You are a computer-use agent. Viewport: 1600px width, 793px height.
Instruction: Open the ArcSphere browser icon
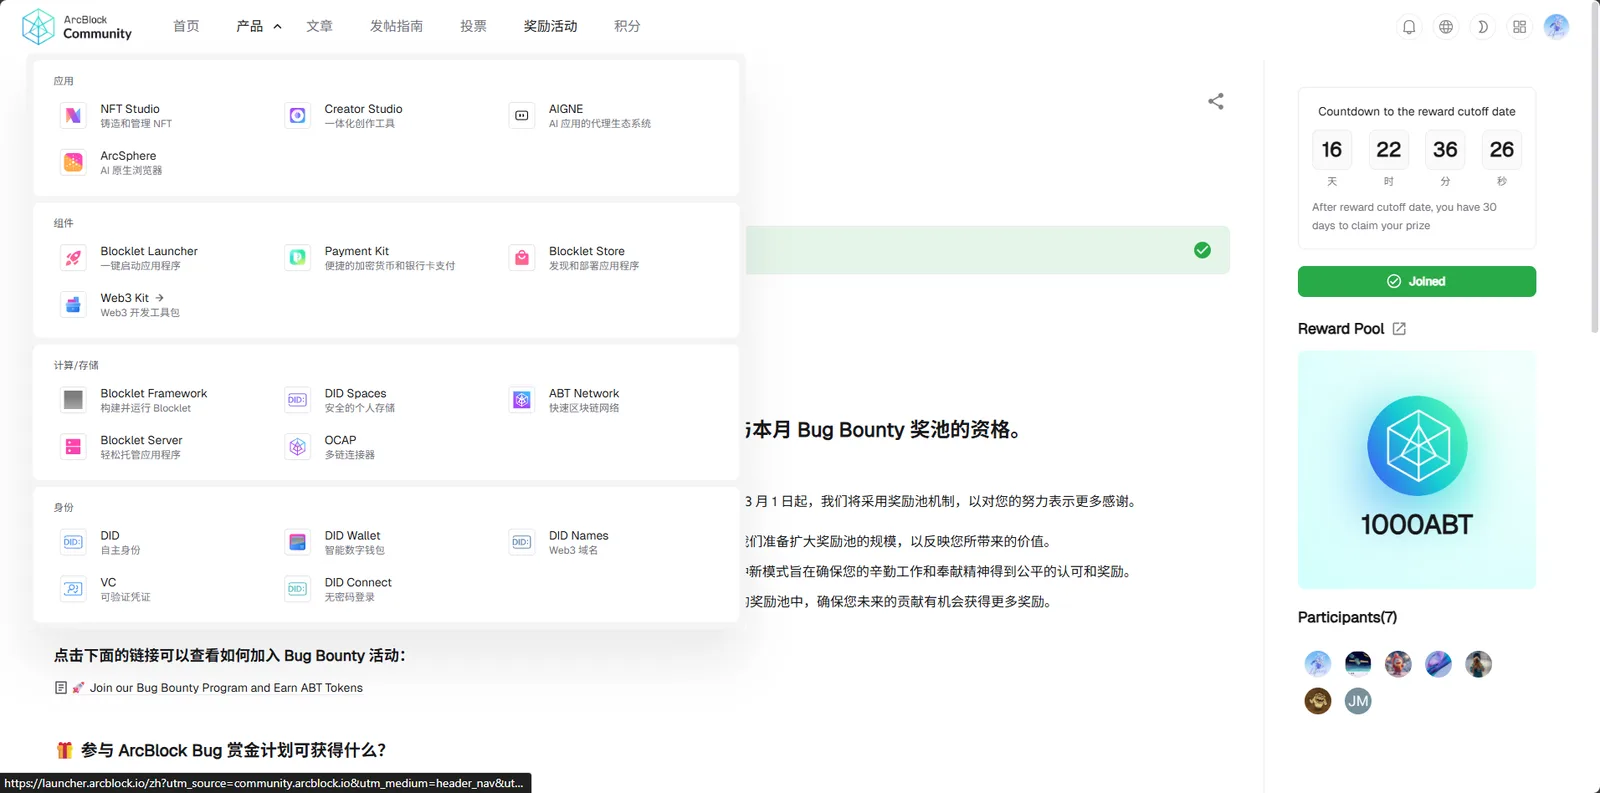(x=73, y=162)
